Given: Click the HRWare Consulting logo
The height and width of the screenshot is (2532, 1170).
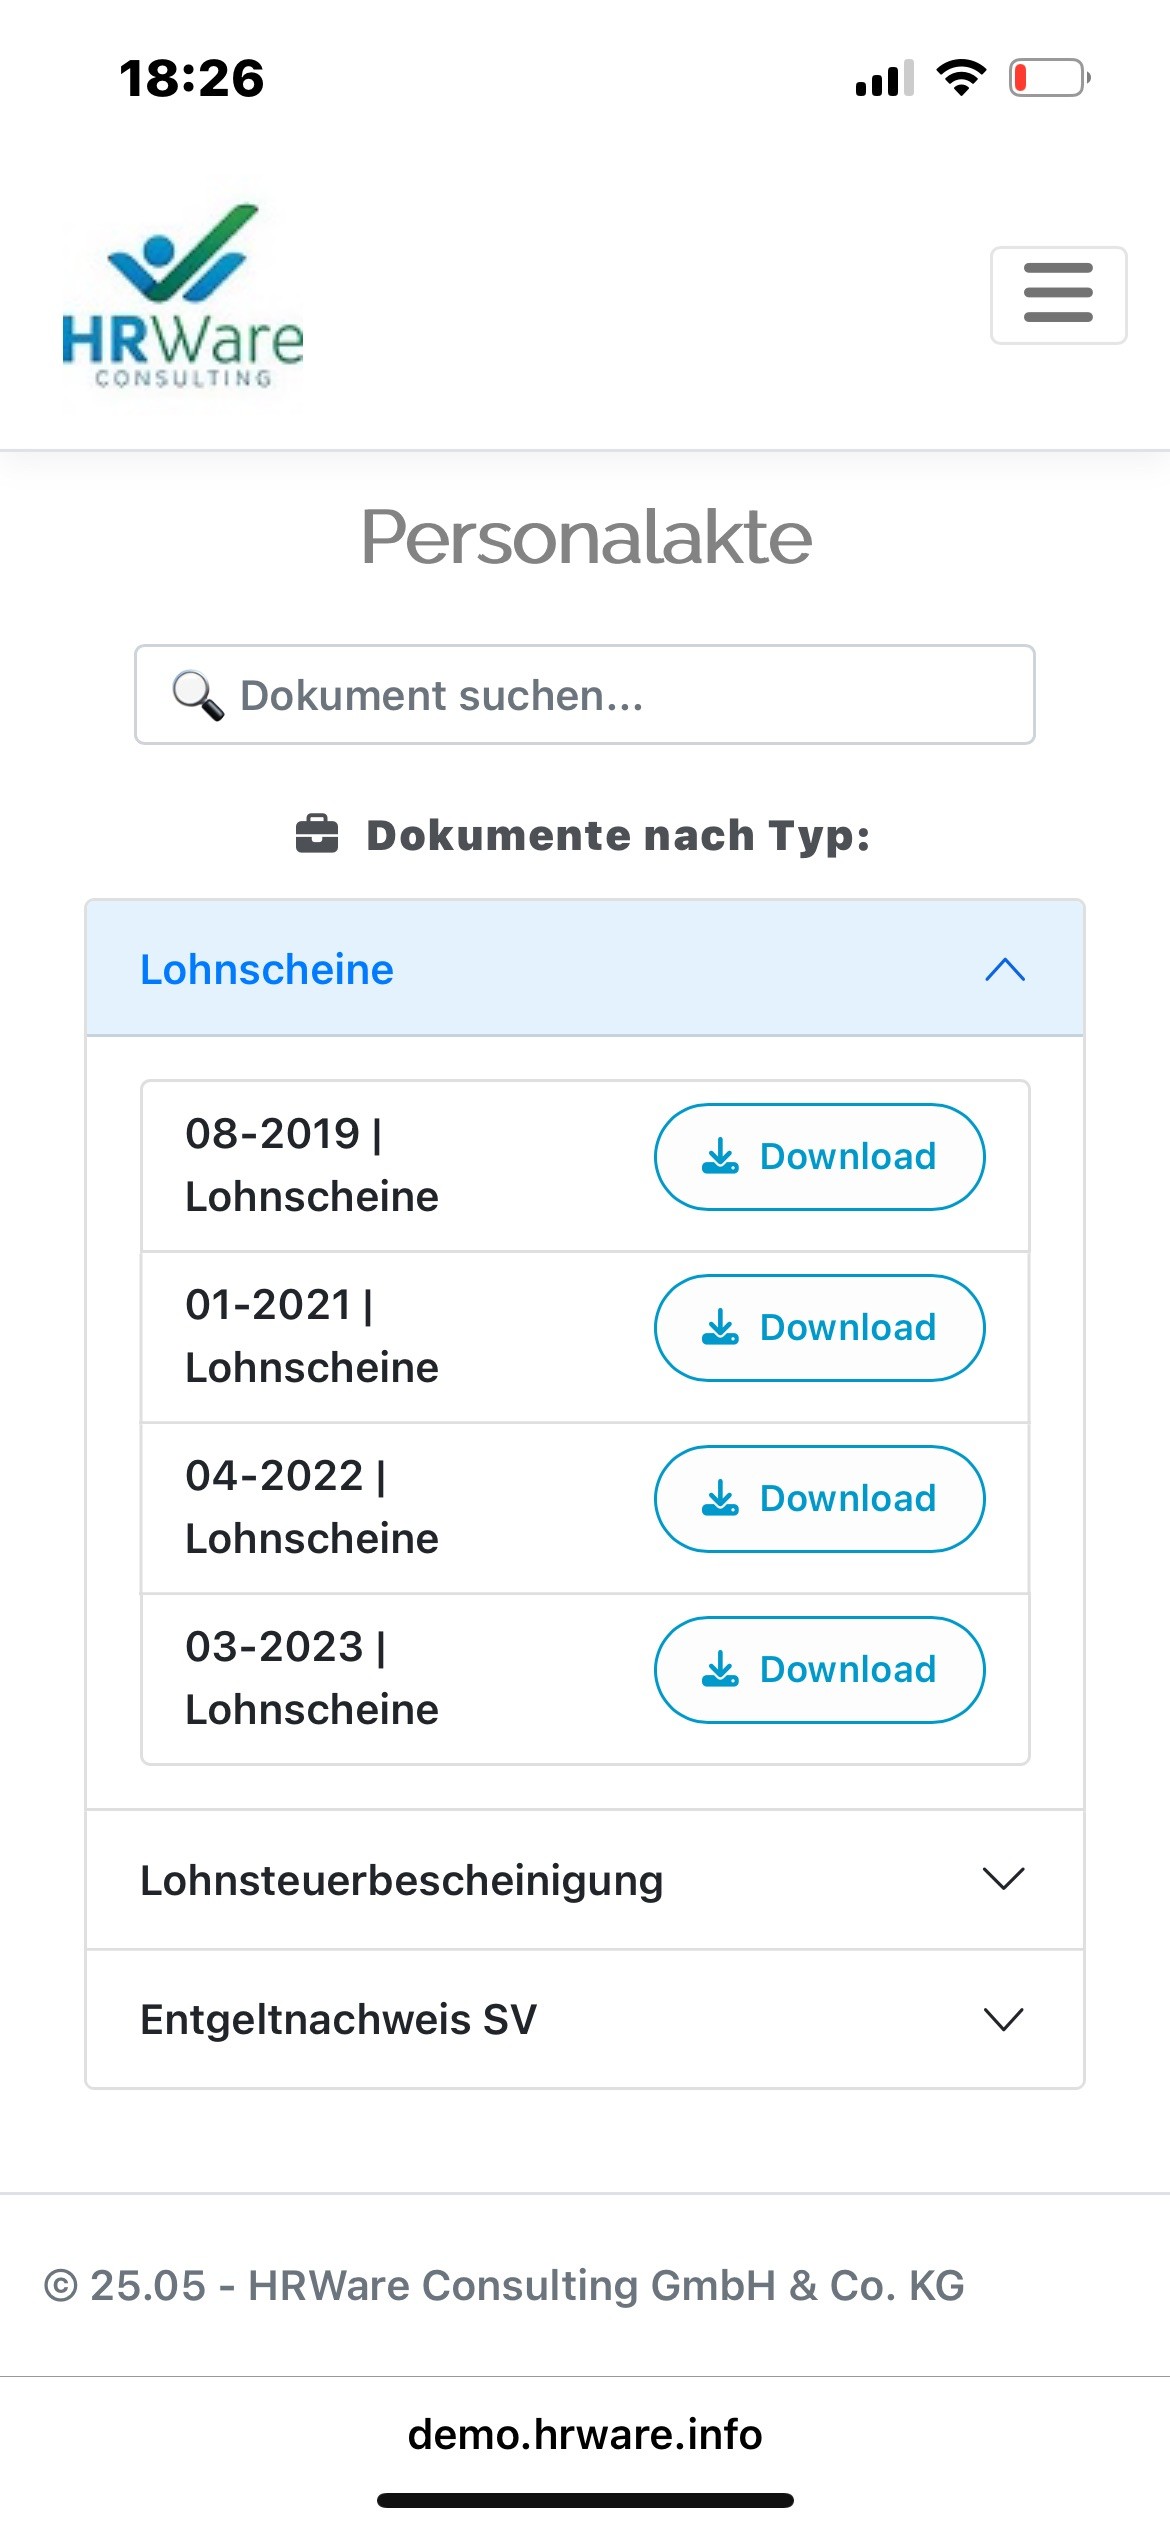Looking at the screenshot, I should [x=183, y=297].
